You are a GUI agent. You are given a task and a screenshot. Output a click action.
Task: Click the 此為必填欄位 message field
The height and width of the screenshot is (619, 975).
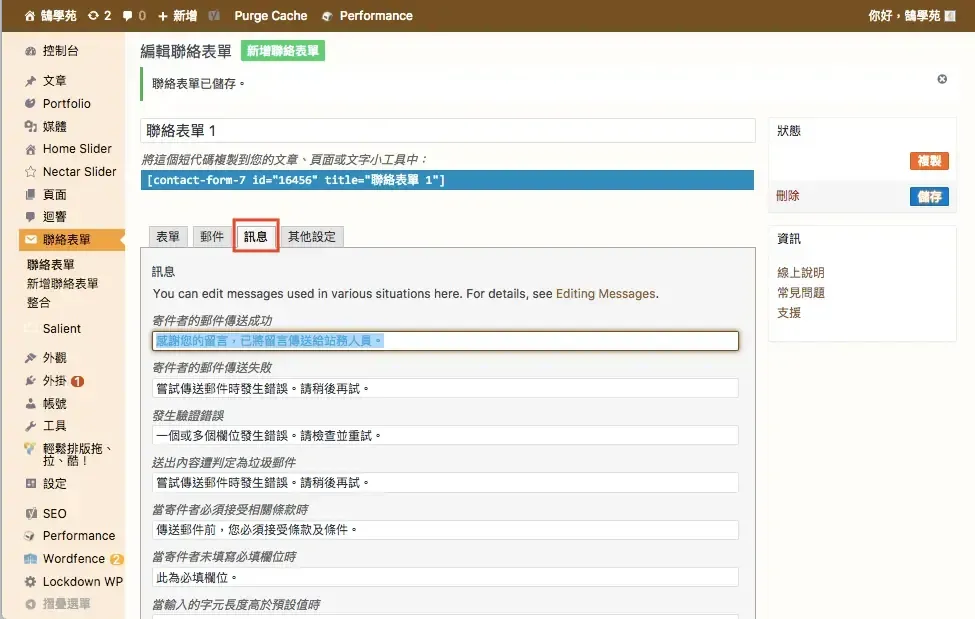click(x=445, y=577)
